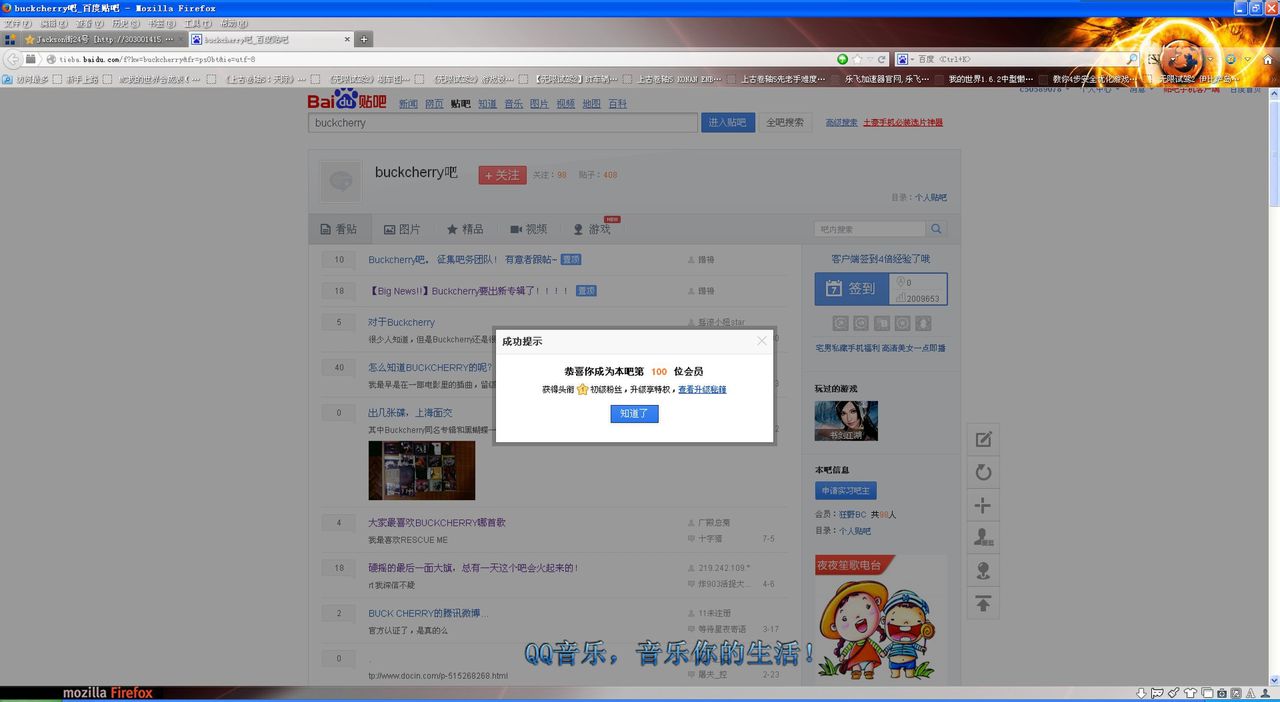The image size is (1280, 702).
Task: Click the 全吧搜索 button
Action: 785,122
